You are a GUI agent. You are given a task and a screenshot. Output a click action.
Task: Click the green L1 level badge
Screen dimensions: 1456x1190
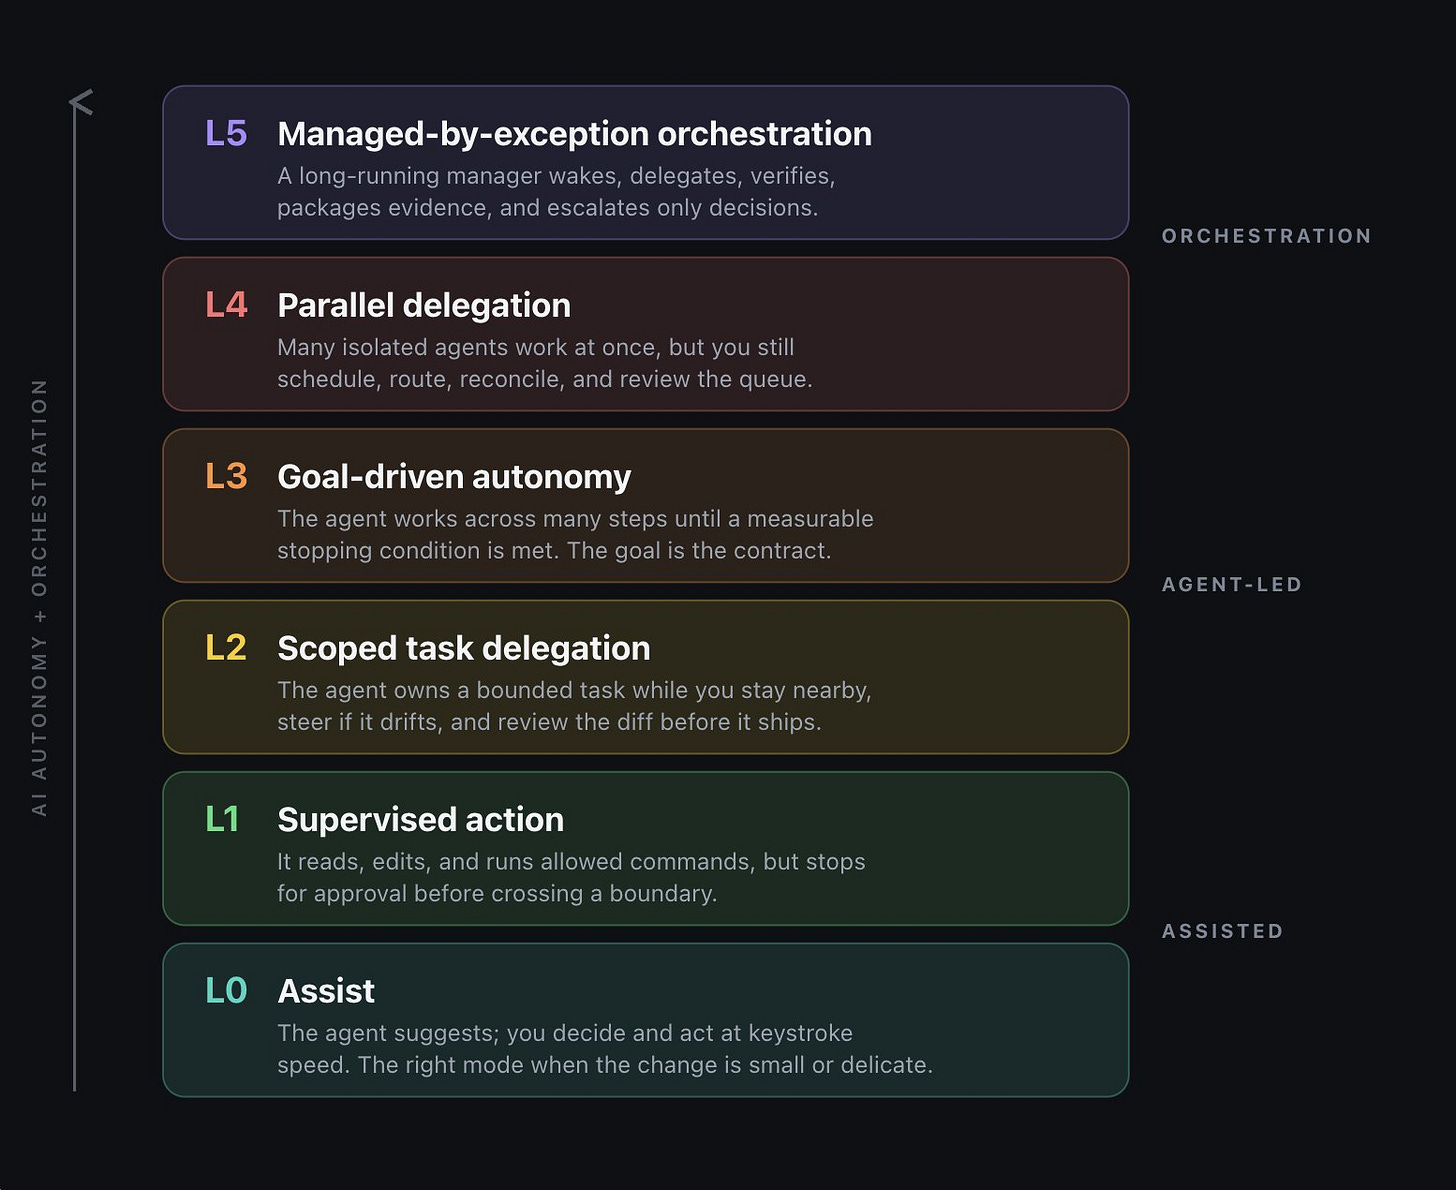222,819
